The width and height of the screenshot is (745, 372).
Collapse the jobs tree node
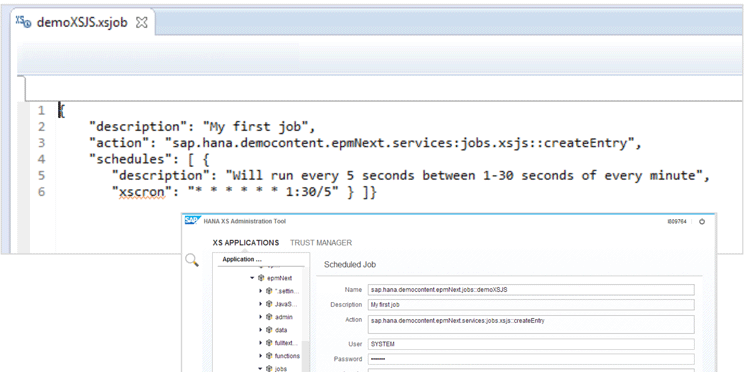tap(260, 368)
